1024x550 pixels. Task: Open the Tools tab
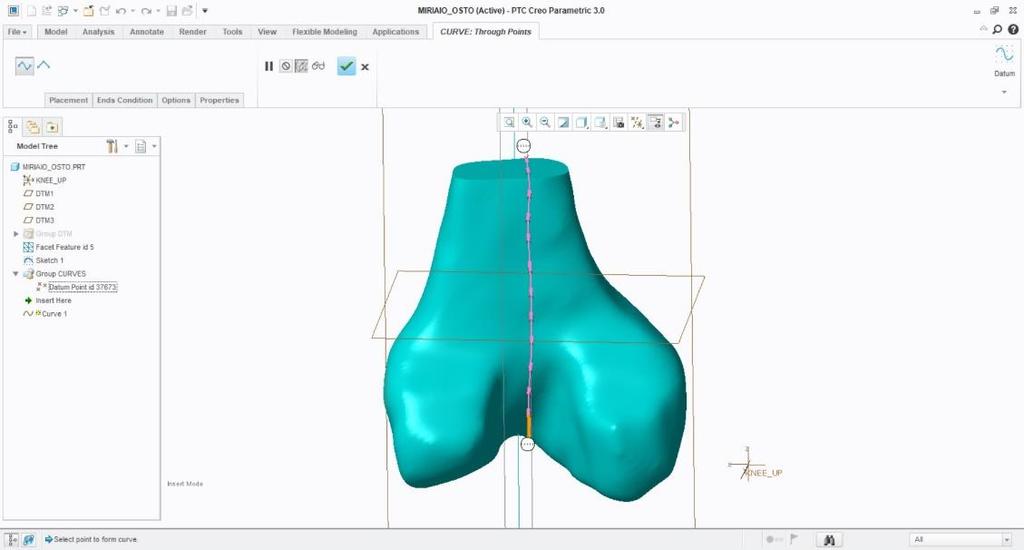232,31
